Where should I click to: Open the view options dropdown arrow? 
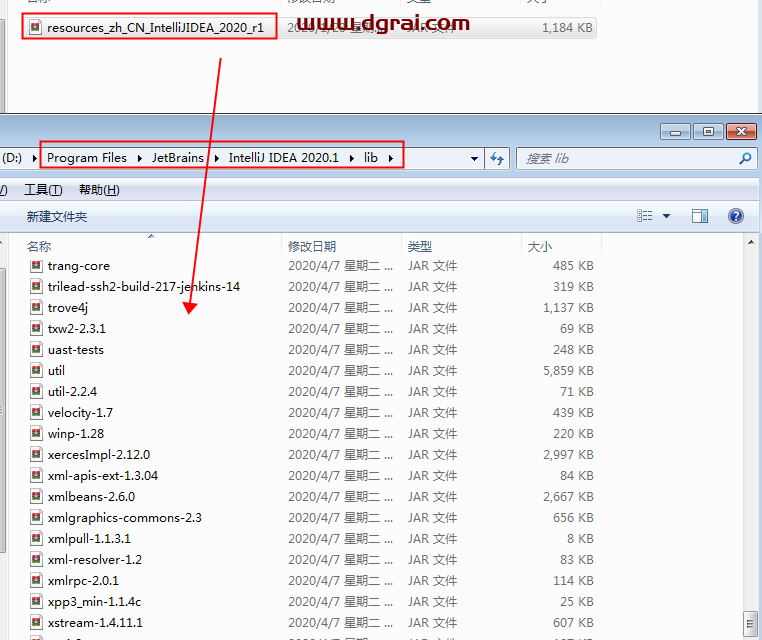(666, 216)
